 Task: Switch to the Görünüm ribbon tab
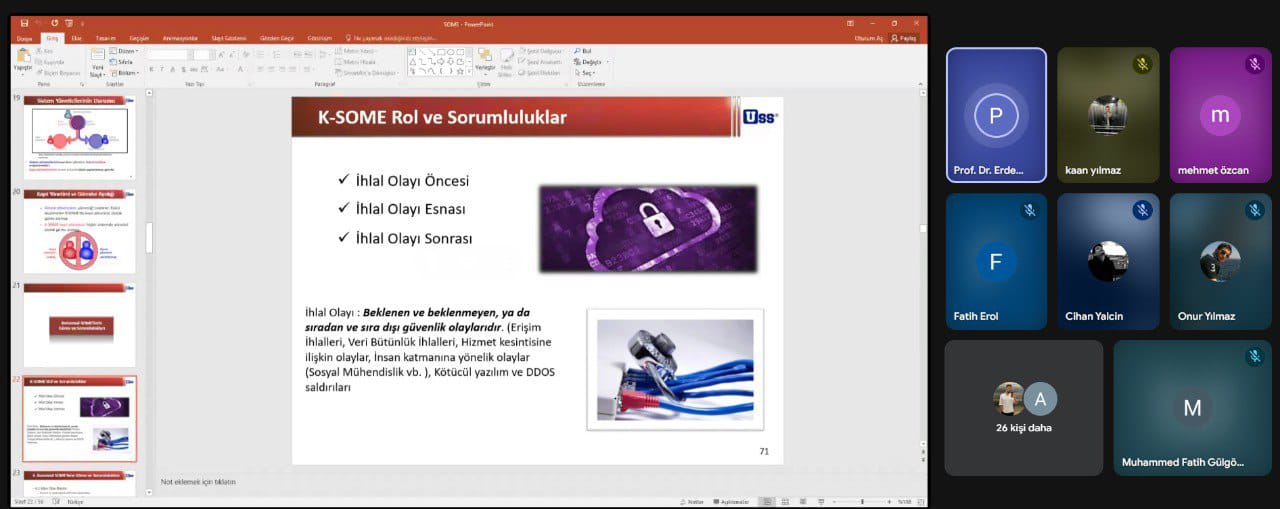320,38
